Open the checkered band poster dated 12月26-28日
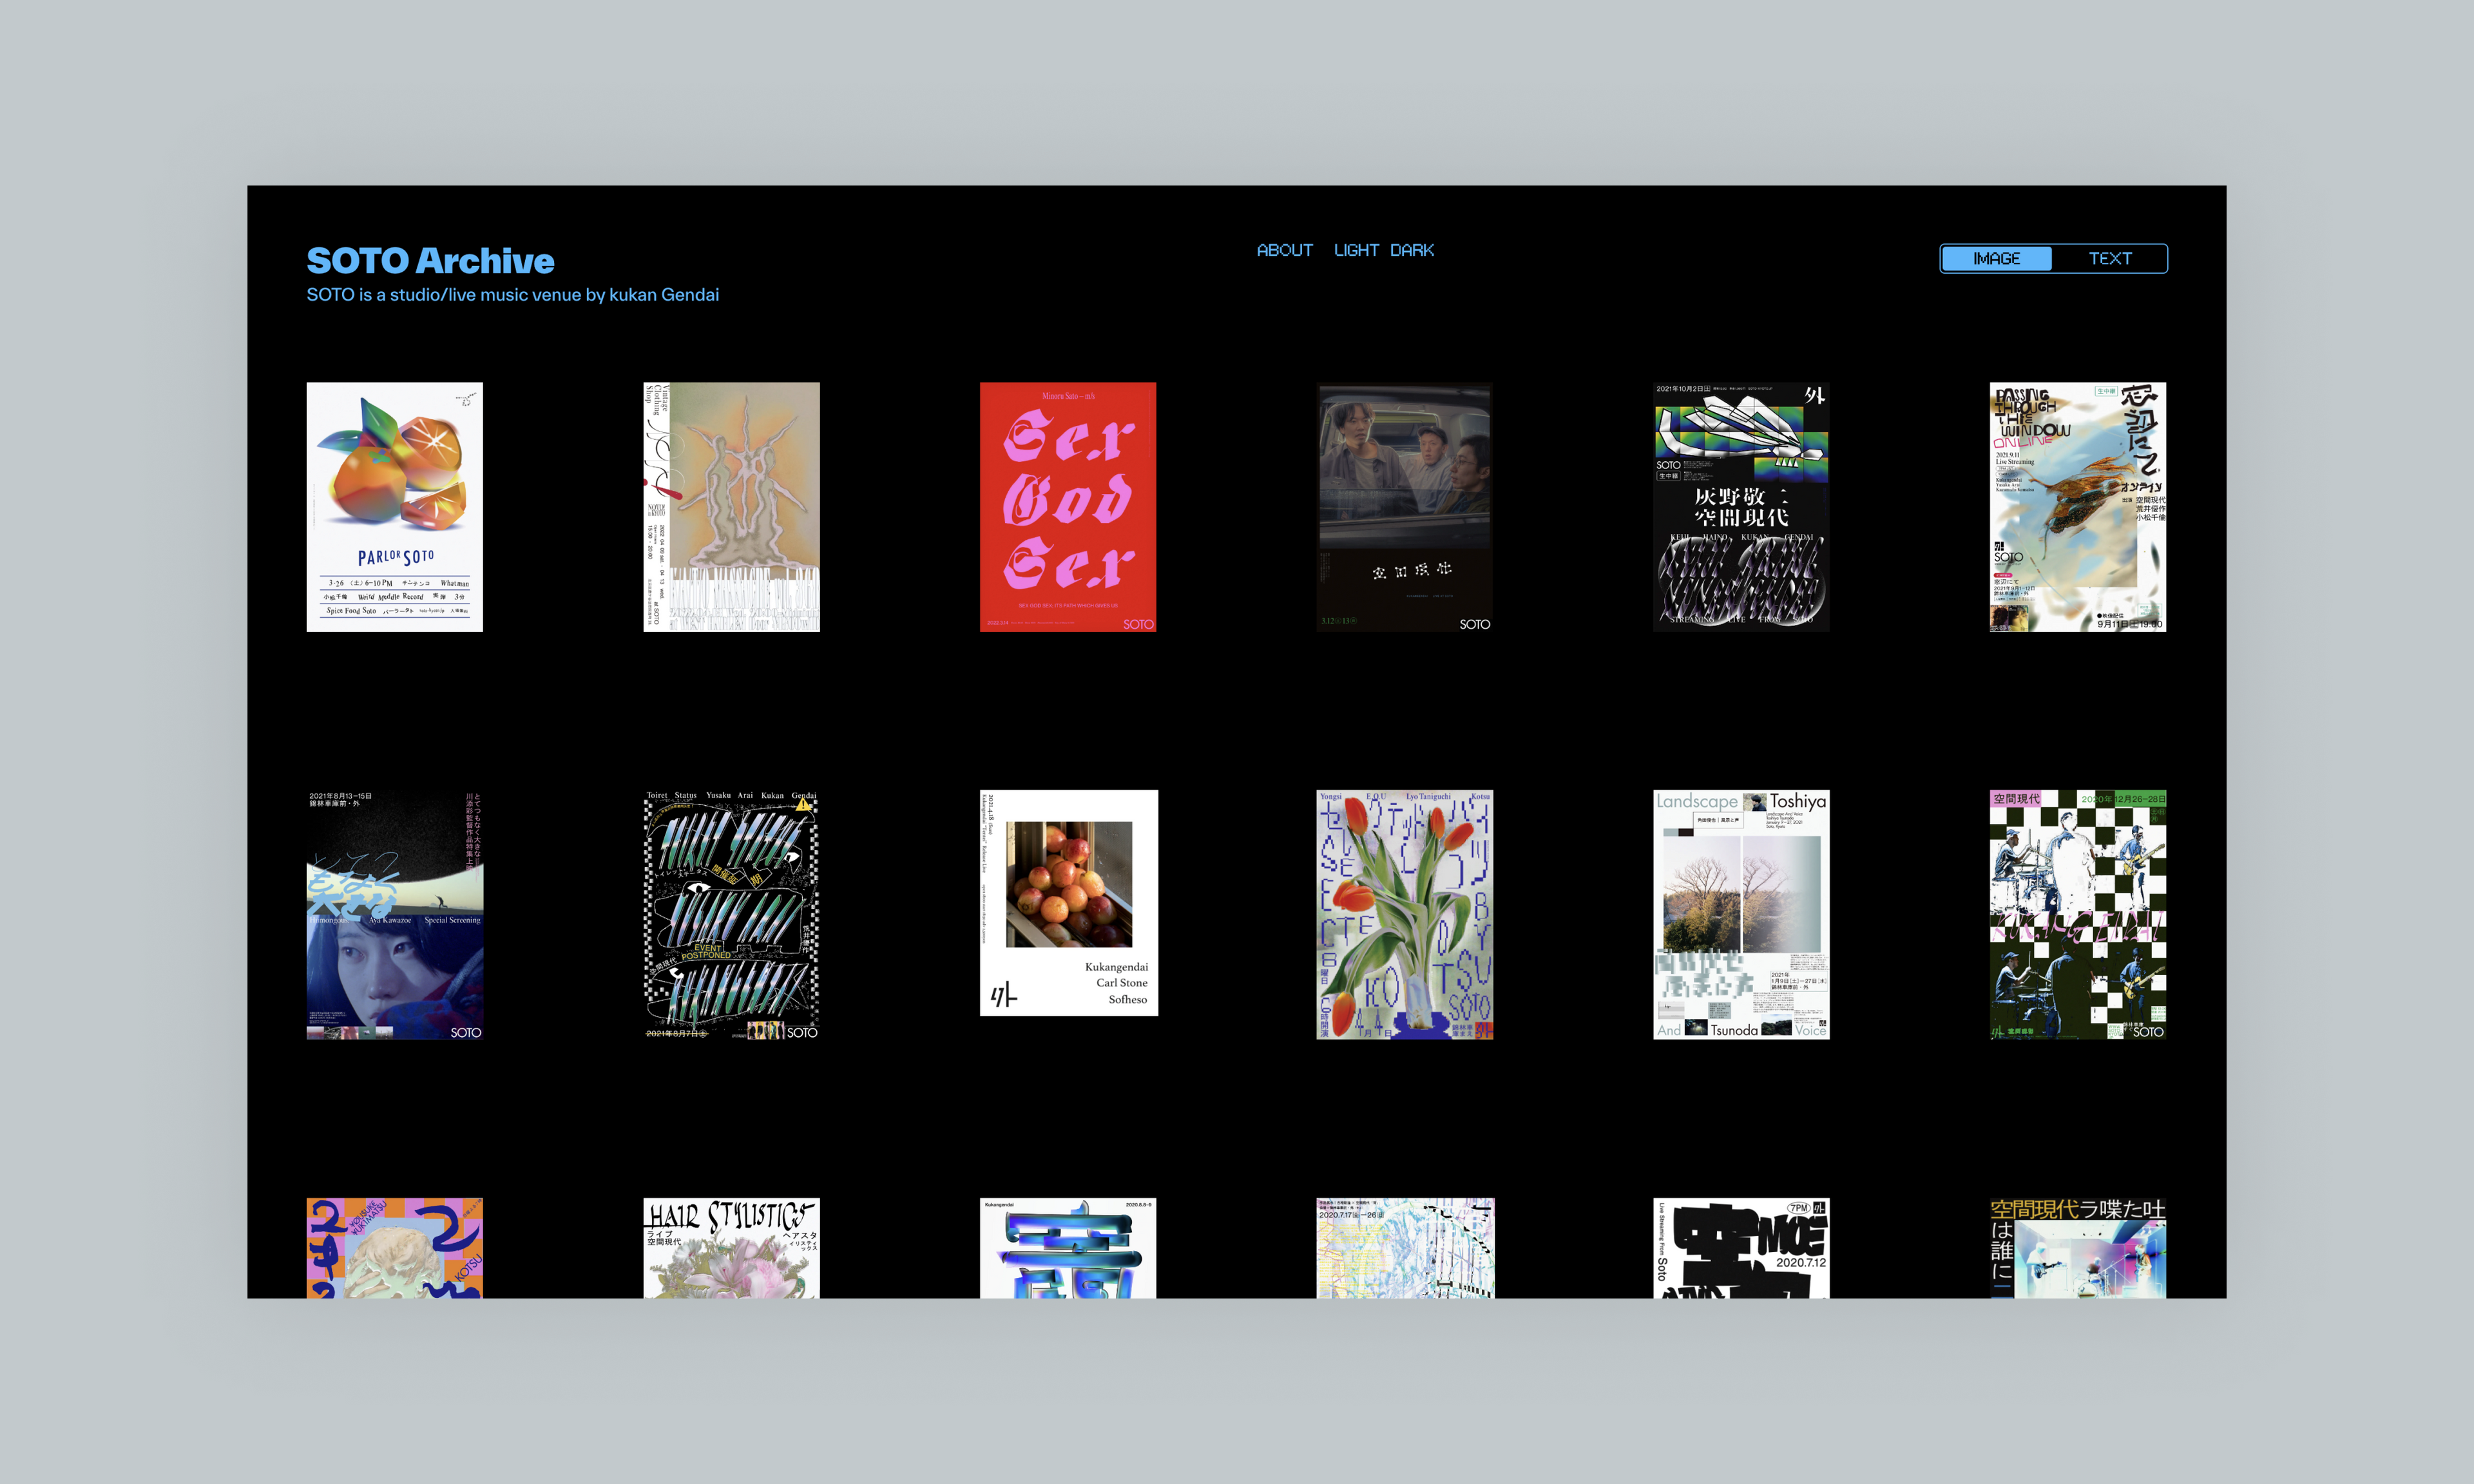The height and width of the screenshot is (1484, 2474). 2078,915
